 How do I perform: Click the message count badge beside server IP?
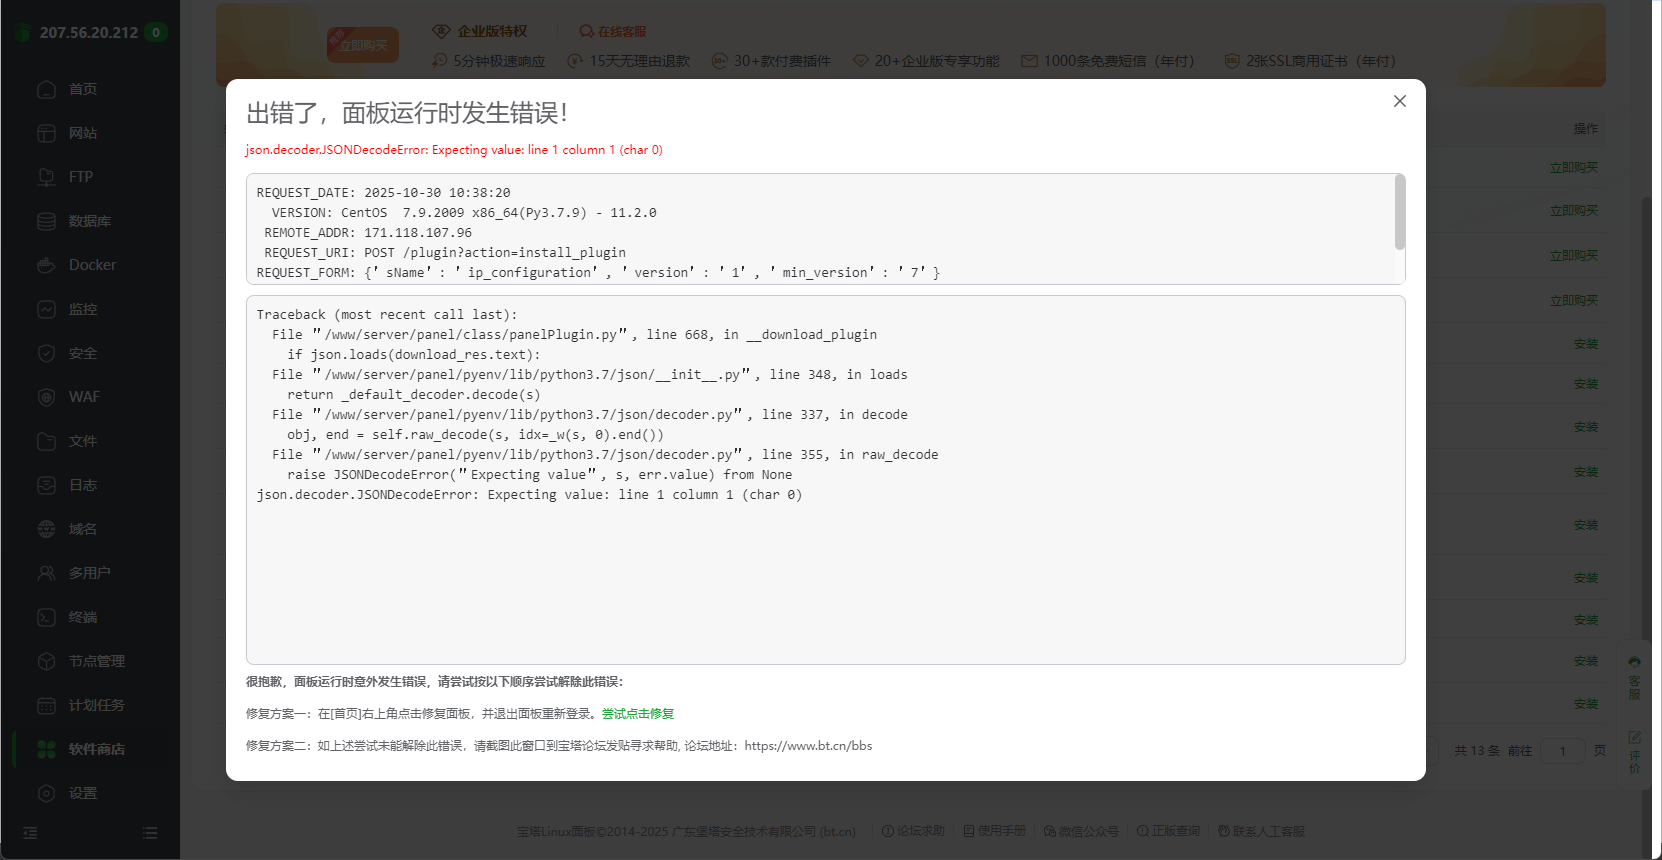tap(156, 32)
